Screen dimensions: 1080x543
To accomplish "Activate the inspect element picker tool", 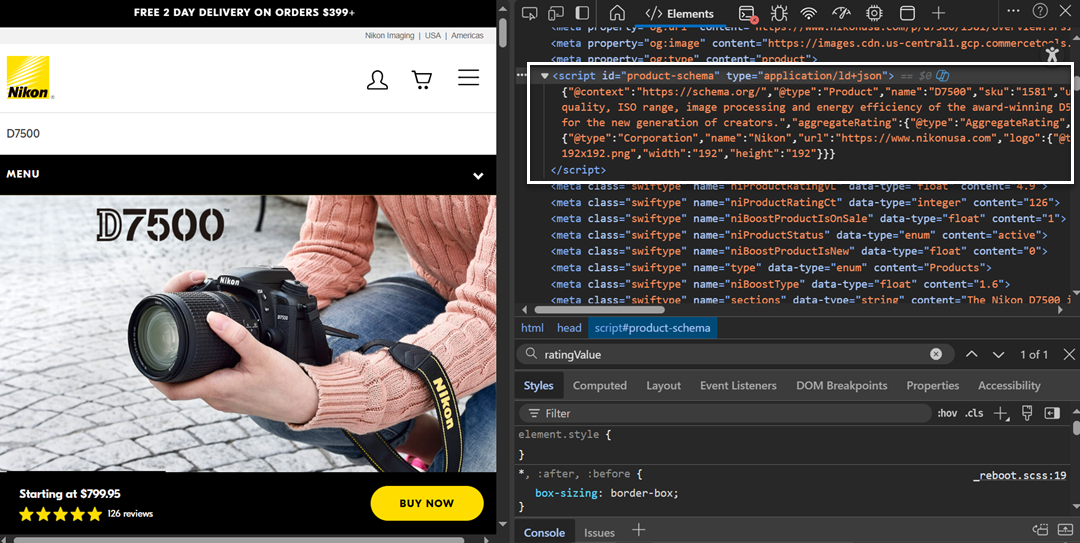I will tap(530, 13).
